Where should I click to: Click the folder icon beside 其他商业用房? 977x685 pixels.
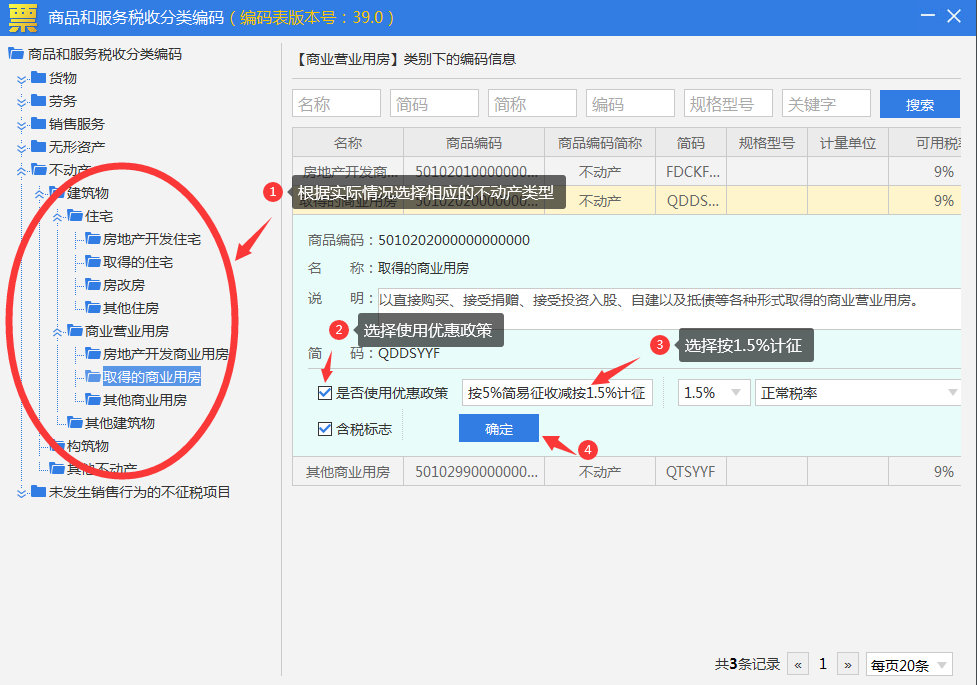(x=93, y=400)
